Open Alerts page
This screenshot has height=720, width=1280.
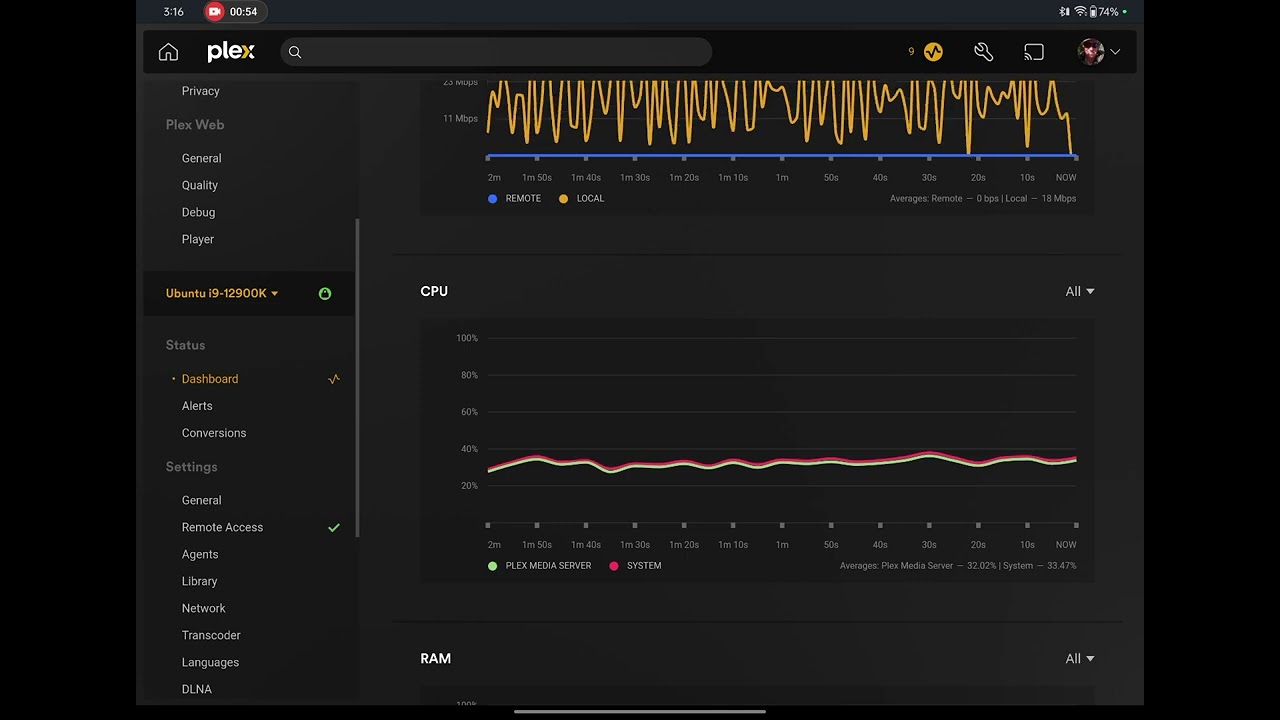(x=197, y=406)
